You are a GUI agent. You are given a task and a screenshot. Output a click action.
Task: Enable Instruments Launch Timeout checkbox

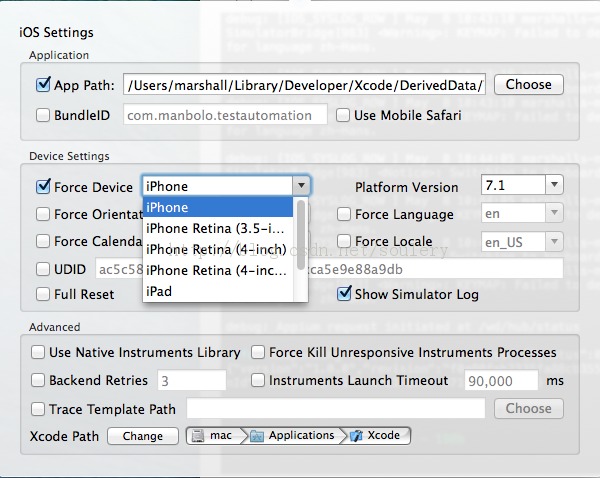click(x=258, y=380)
